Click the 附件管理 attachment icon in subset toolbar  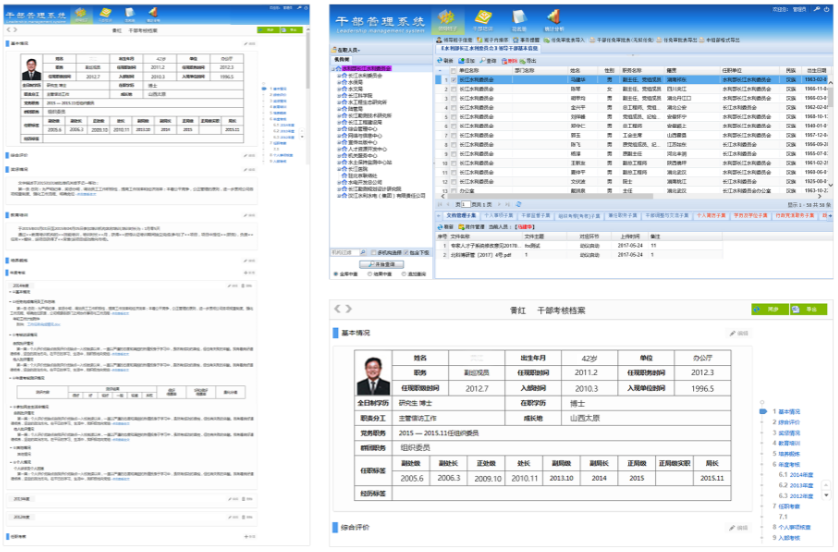click(462, 227)
